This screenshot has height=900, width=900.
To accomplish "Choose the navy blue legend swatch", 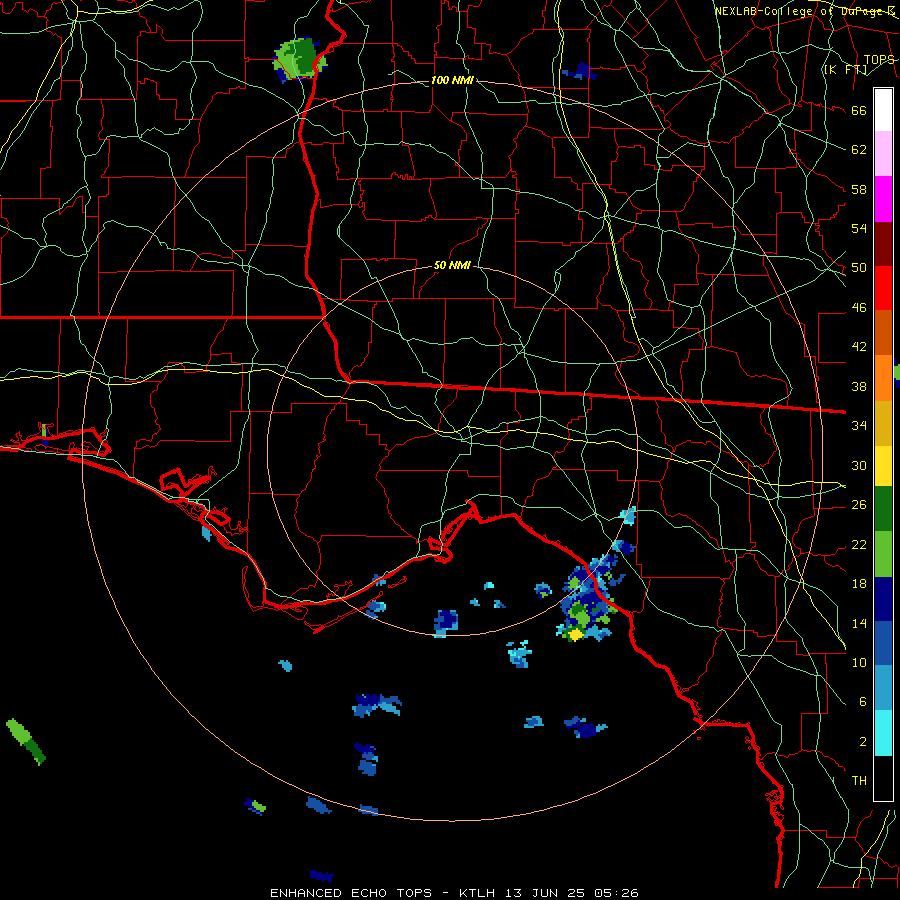I will (883, 599).
